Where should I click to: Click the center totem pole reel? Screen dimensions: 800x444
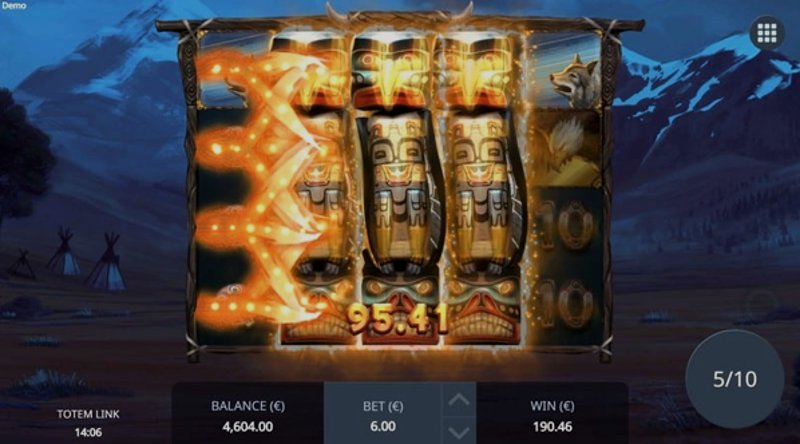click(399, 189)
